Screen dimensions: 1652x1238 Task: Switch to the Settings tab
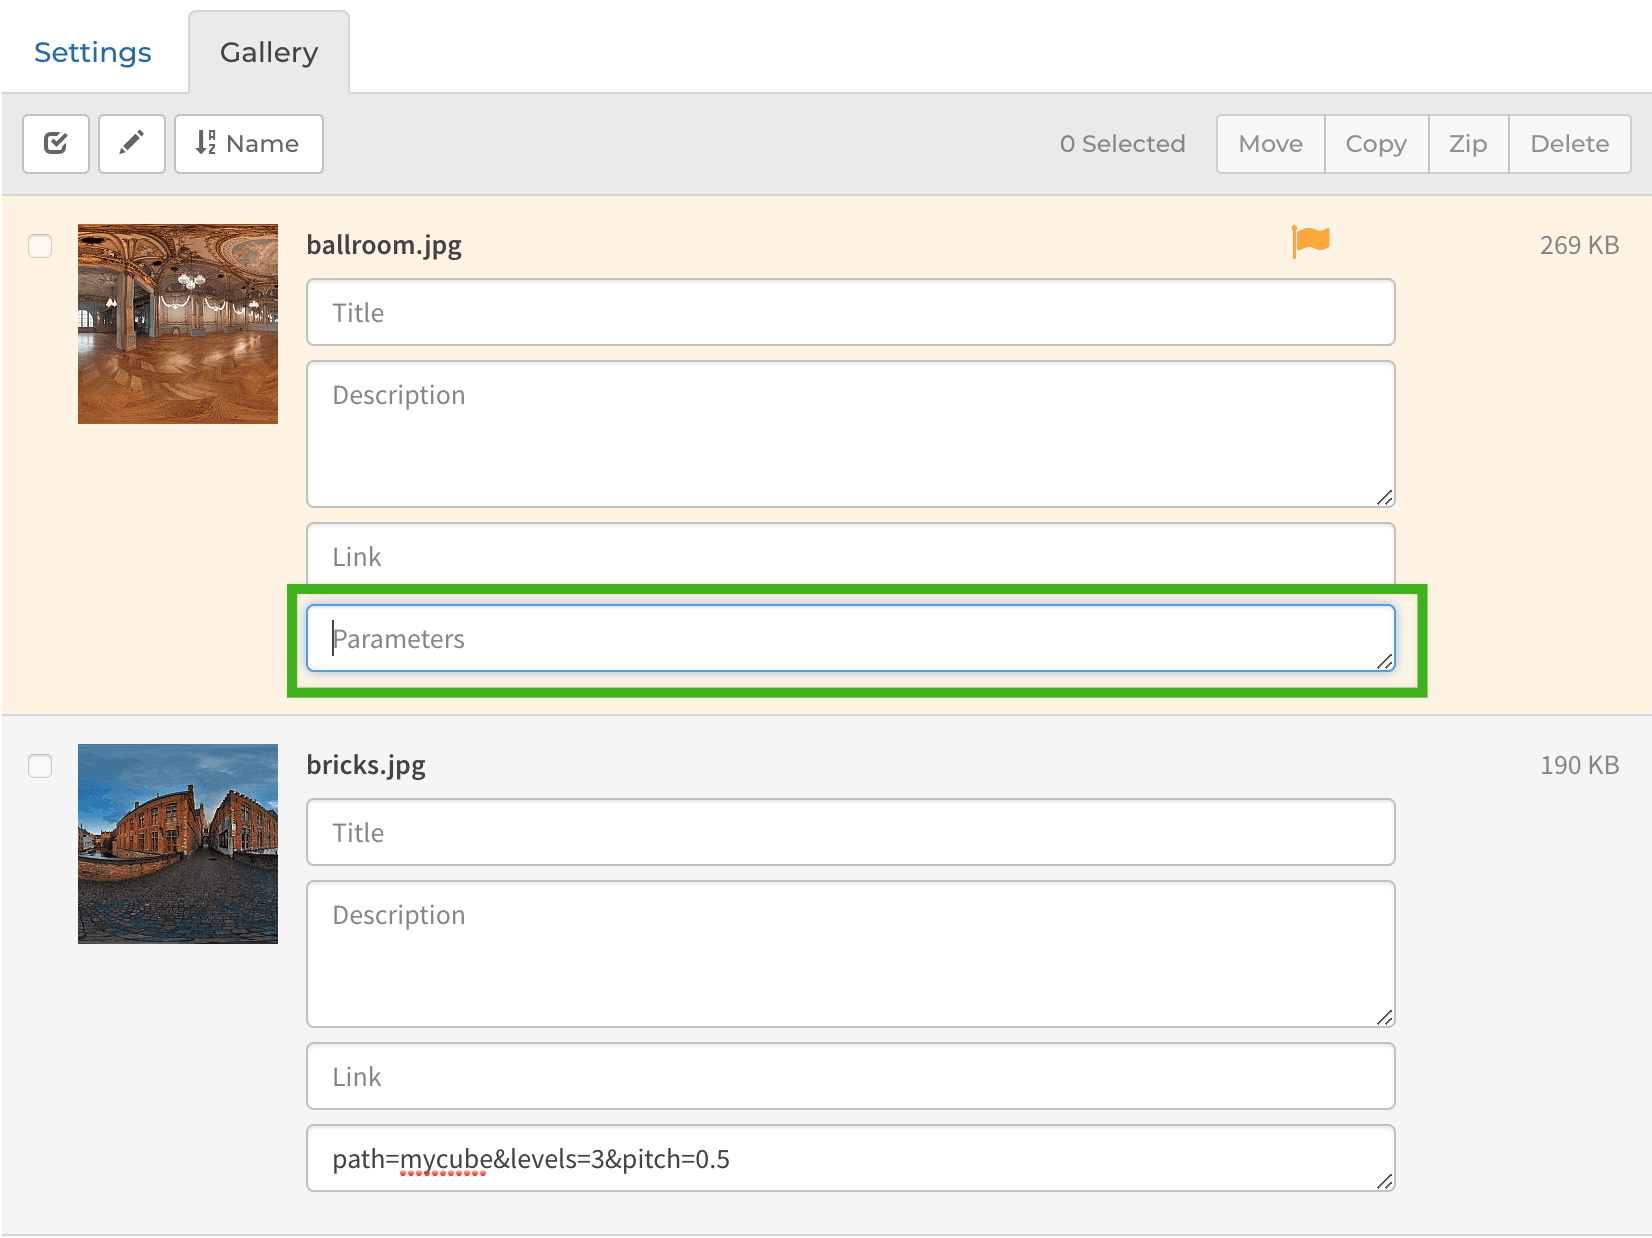(93, 52)
